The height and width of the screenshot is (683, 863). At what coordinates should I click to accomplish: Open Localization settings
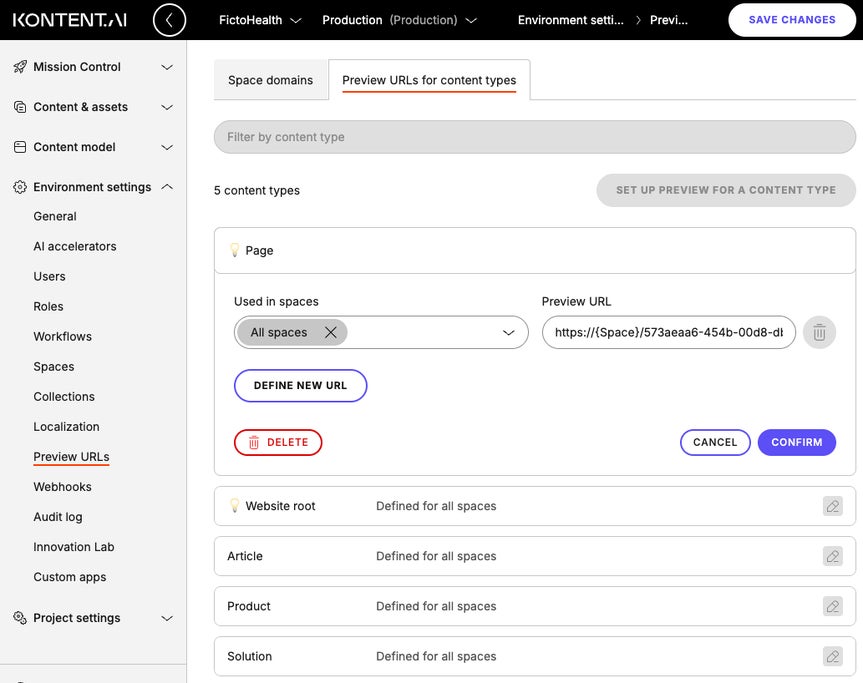pos(67,427)
